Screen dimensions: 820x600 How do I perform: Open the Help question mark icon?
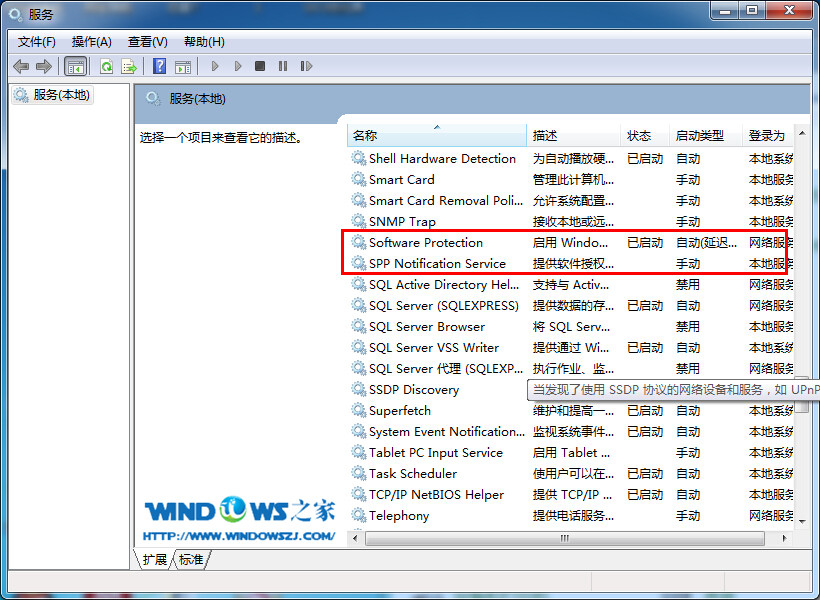(160, 66)
